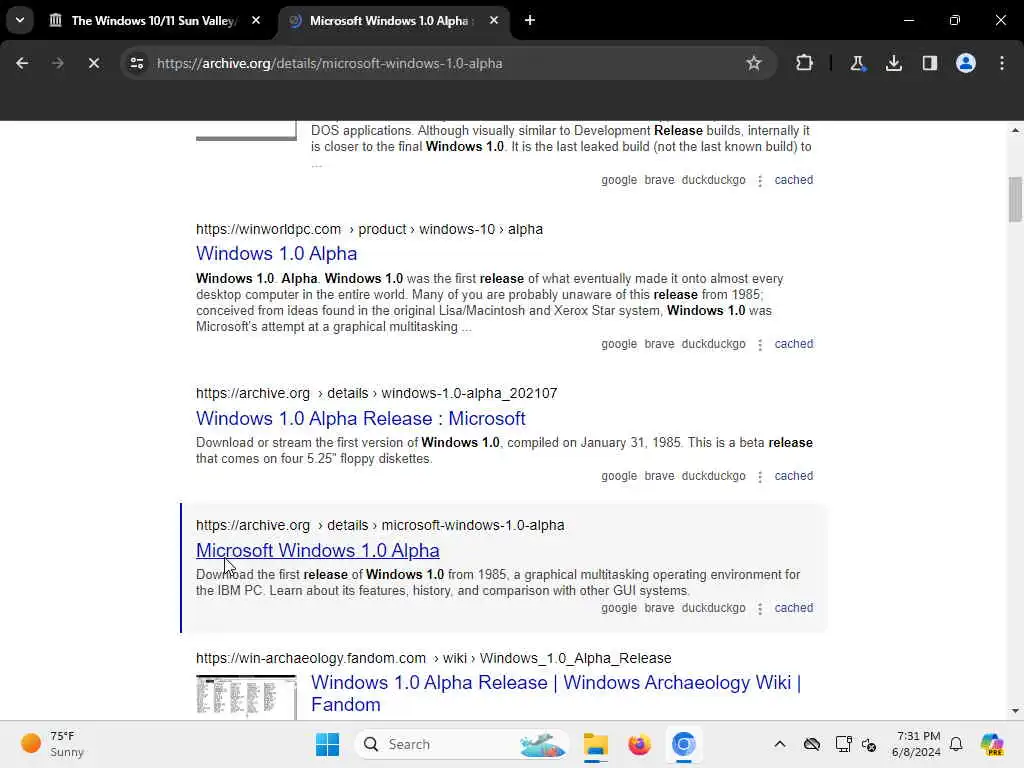Image resolution: width=1024 pixels, height=768 pixels.
Task: Click the scrollbar down arrow
Action: [1015, 711]
